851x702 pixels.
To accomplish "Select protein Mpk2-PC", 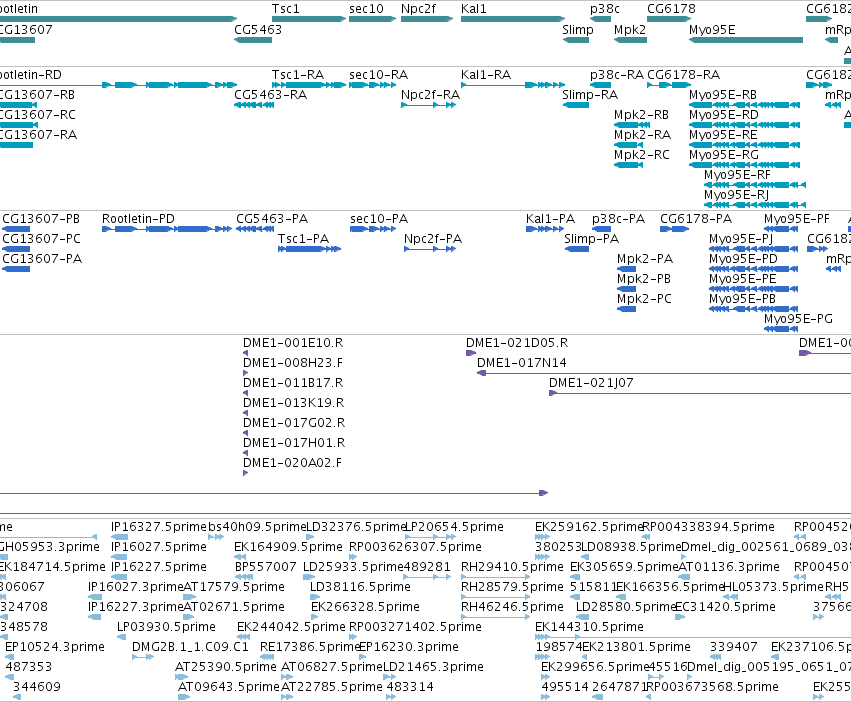I will coord(626,309).
